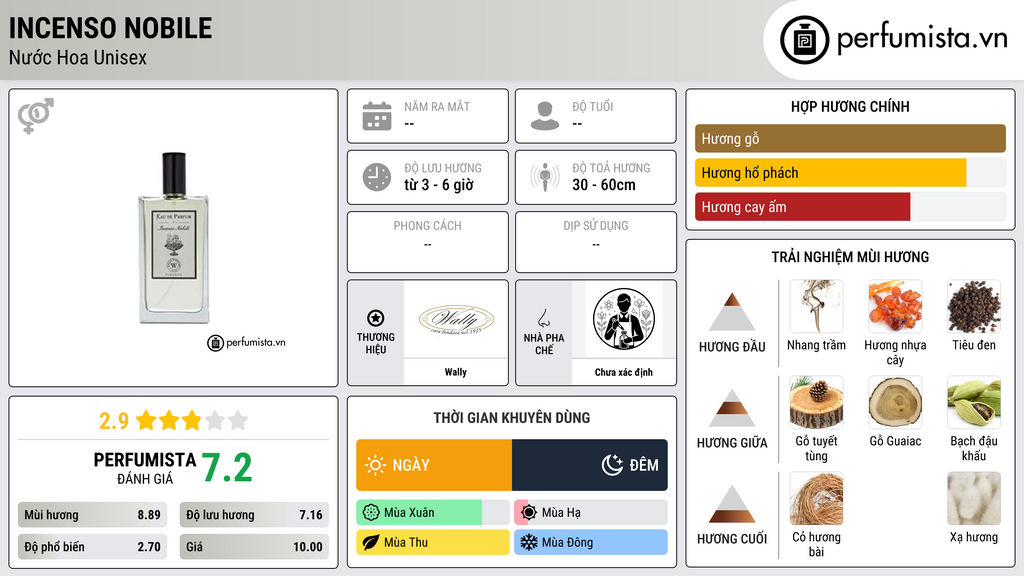Screen dimensions: 1024x576
Task: Click the Trải nghiệm mùi hương heading
Action: [x=850, y=257]
